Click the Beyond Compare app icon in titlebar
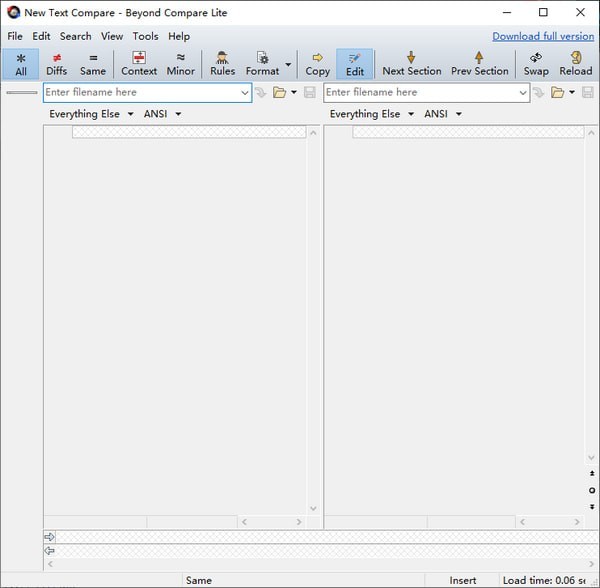This screenshot has height=588, width=600. pyautogui.click(x=13, y=13)
